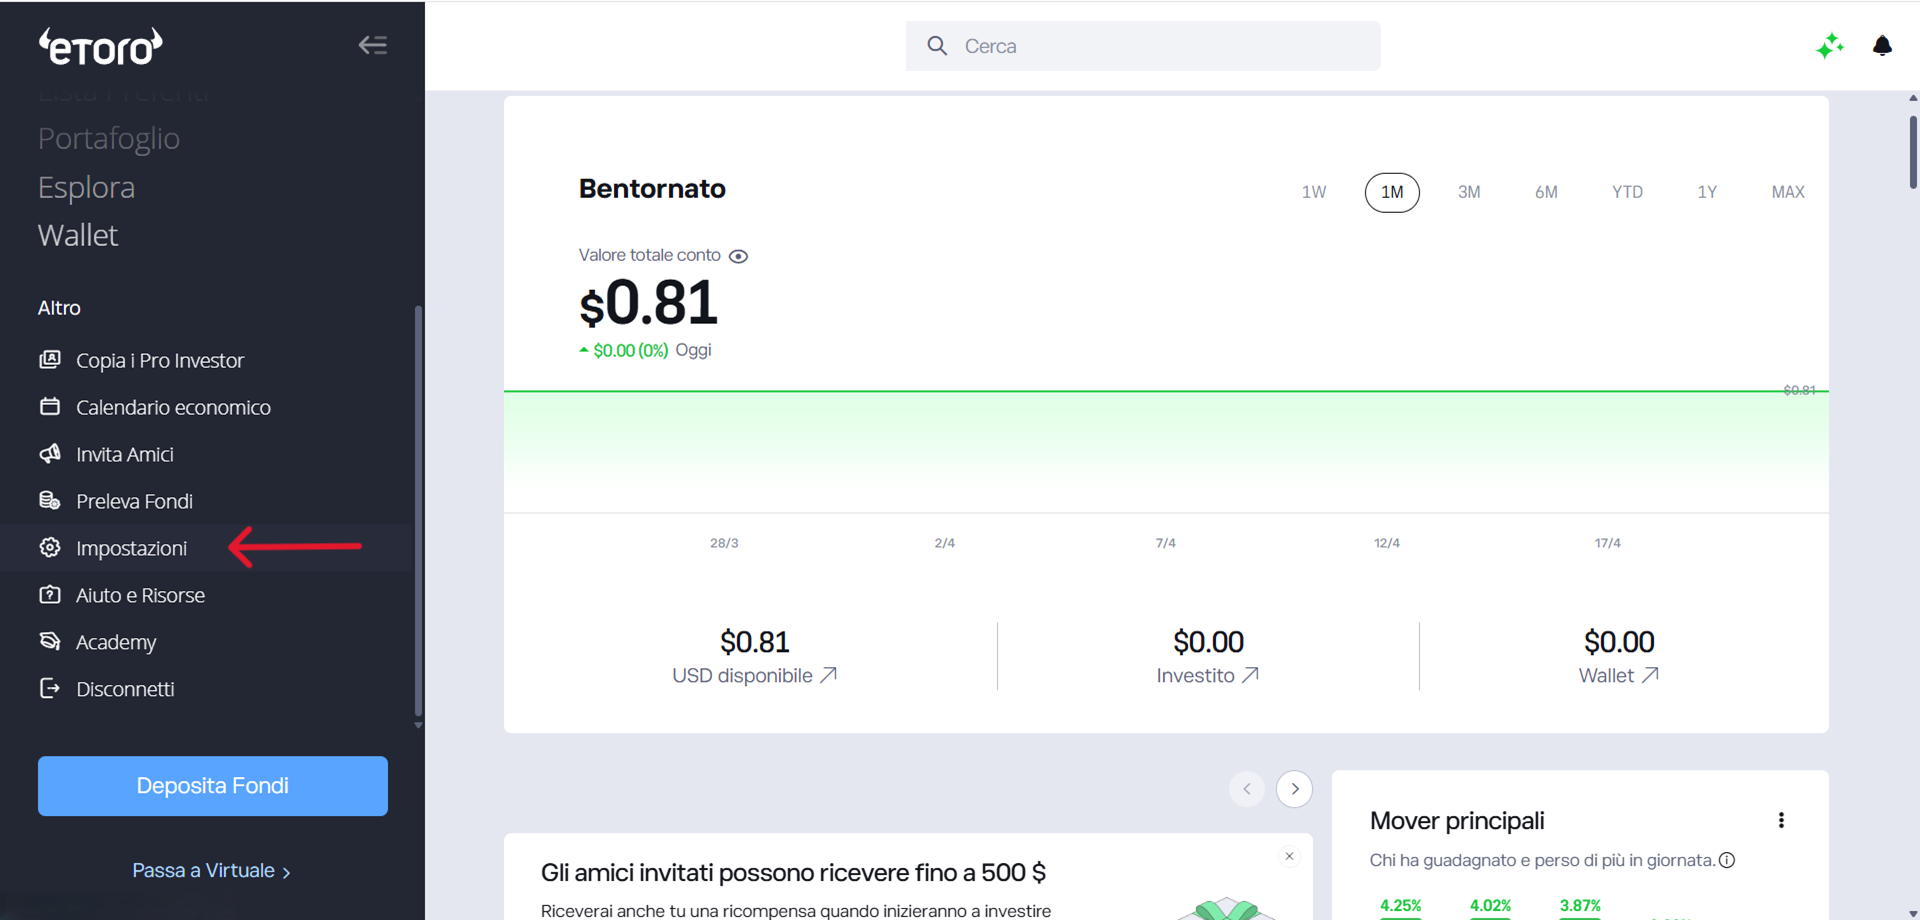This screenshot has width=1920, height=920.
Task: Click the $0.00 (0%) Oggi change
Action: click(x=645, y=350)
